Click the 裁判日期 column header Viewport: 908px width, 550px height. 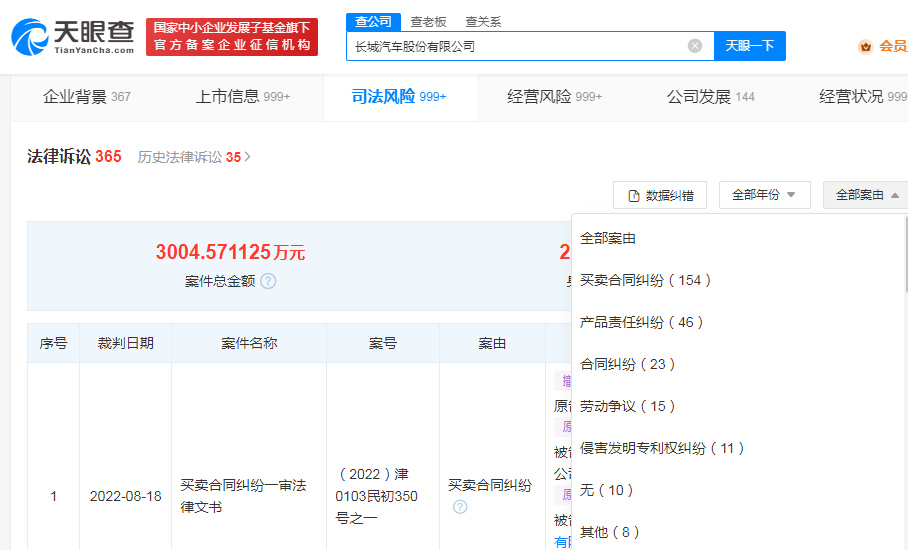[x=125, y=343]
